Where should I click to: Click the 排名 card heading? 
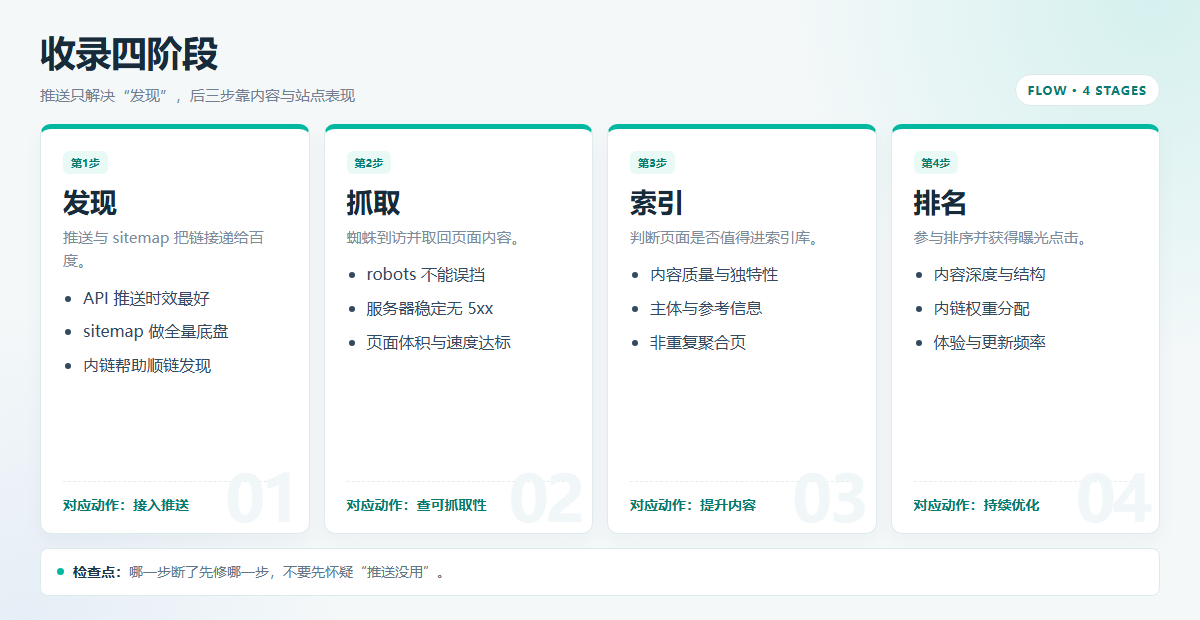(941, 203)
